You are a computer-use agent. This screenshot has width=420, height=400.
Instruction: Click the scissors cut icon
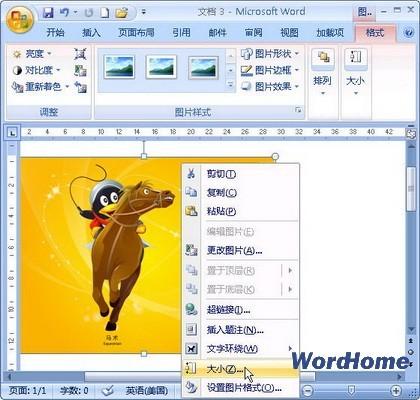point(191,174)
